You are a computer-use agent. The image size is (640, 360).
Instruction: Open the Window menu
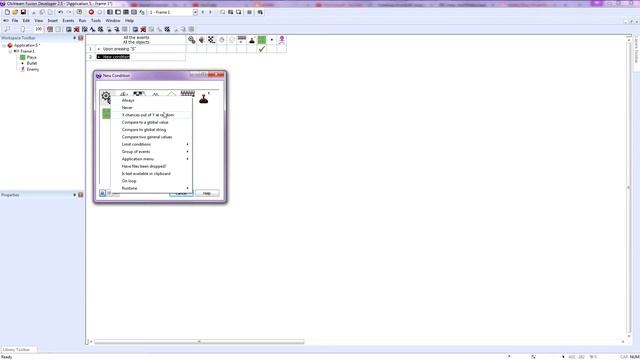(x=113, y=20)
